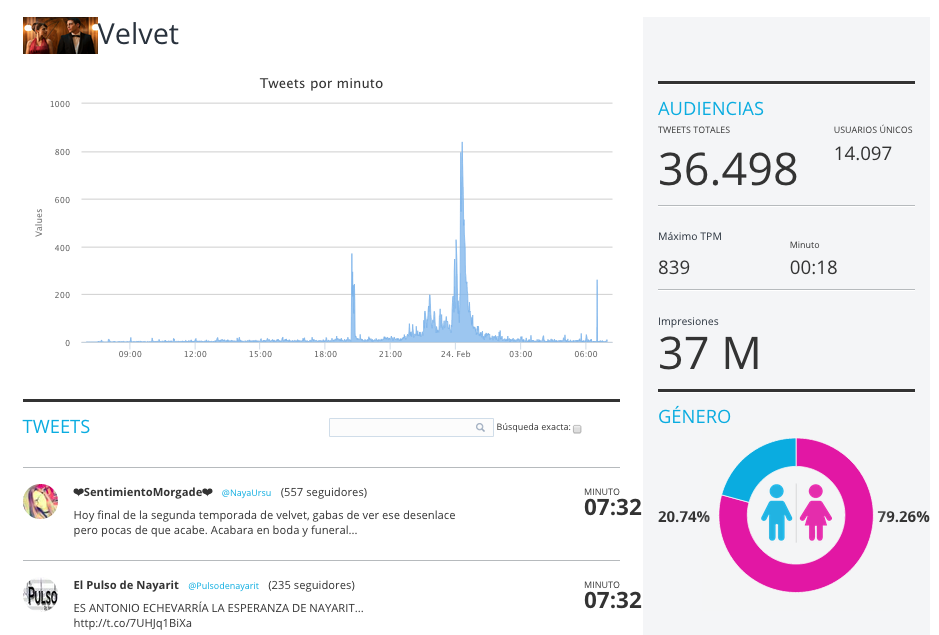Click the ❤SentimientoMorgade❤ username
Screen dimensions: 939x635
pyautogui.click(x=143, y=492)
